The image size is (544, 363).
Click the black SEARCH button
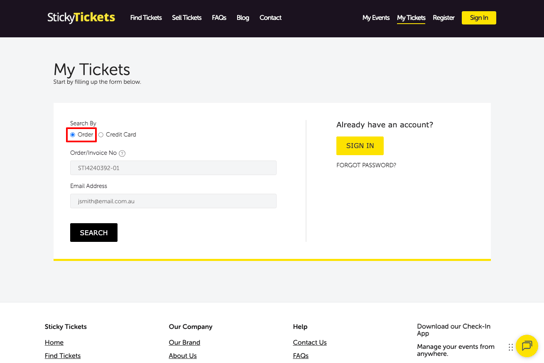point(94,233)
